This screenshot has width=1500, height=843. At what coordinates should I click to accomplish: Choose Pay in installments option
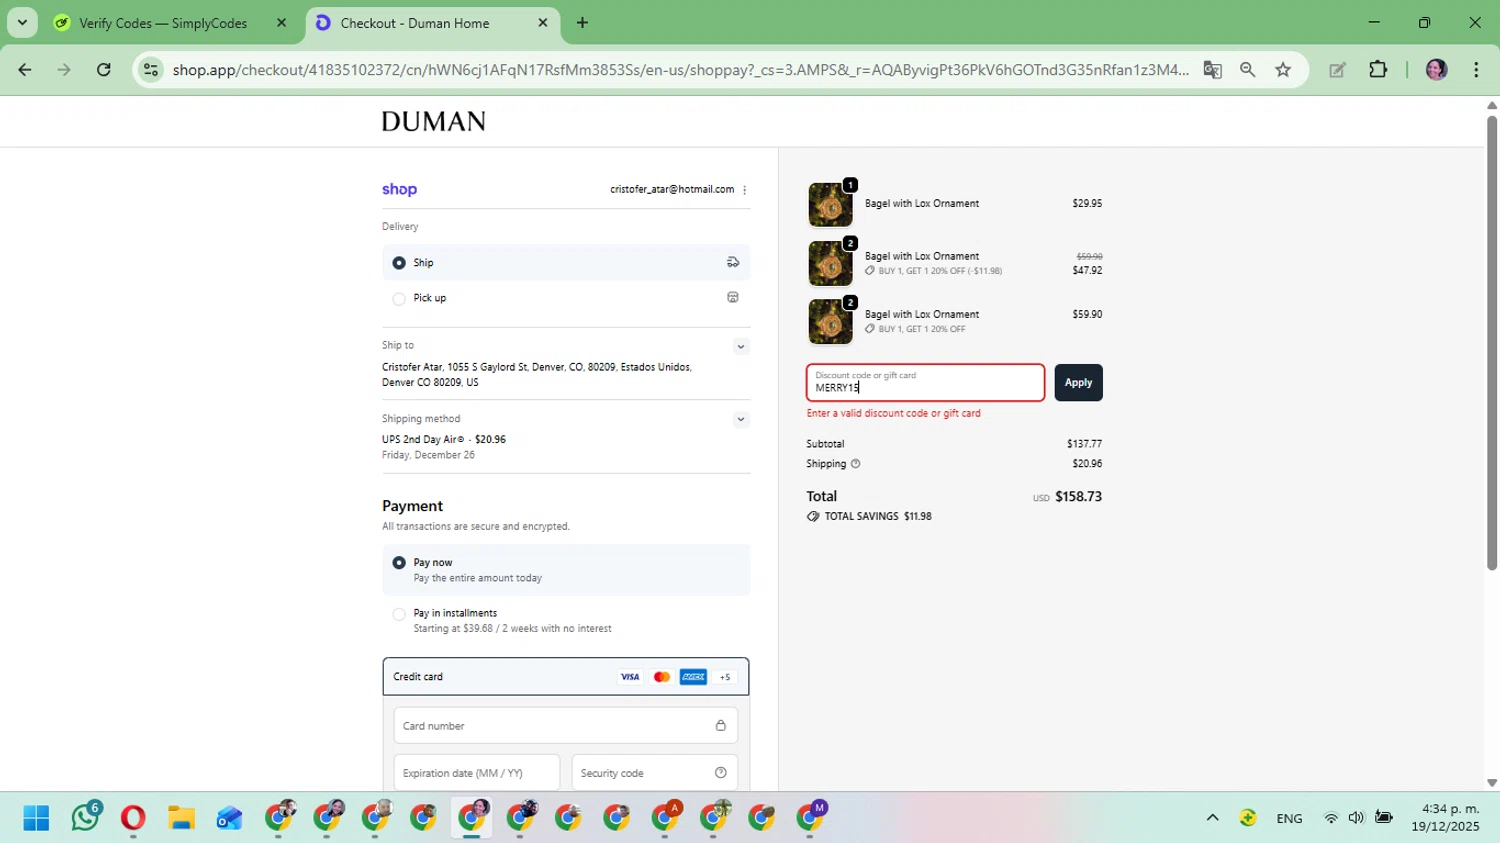point(399,614)
